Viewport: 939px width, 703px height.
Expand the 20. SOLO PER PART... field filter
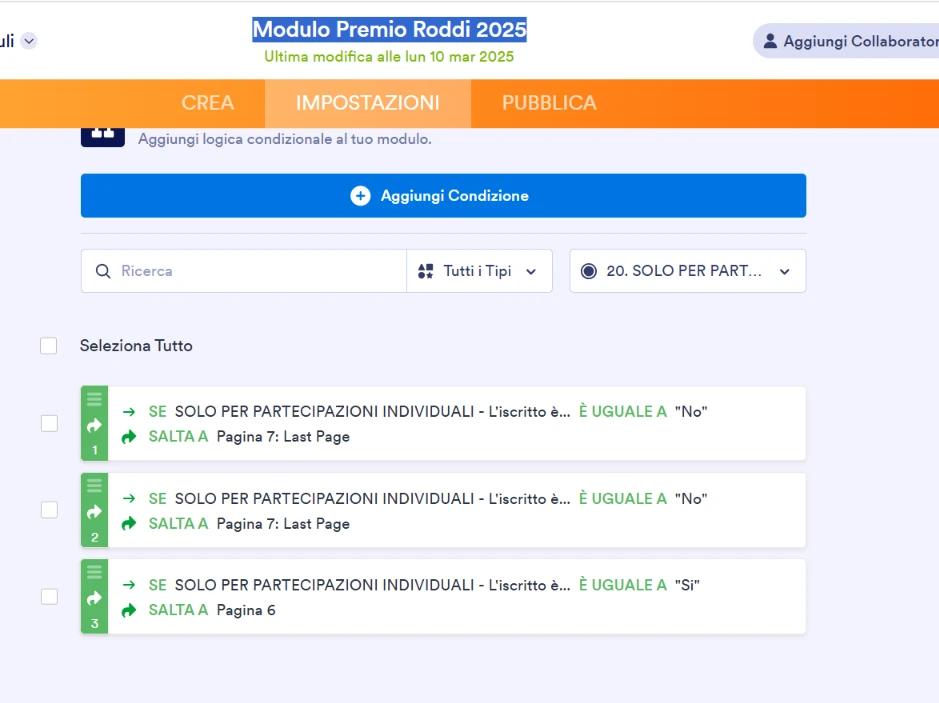click(x=687, y=271)
